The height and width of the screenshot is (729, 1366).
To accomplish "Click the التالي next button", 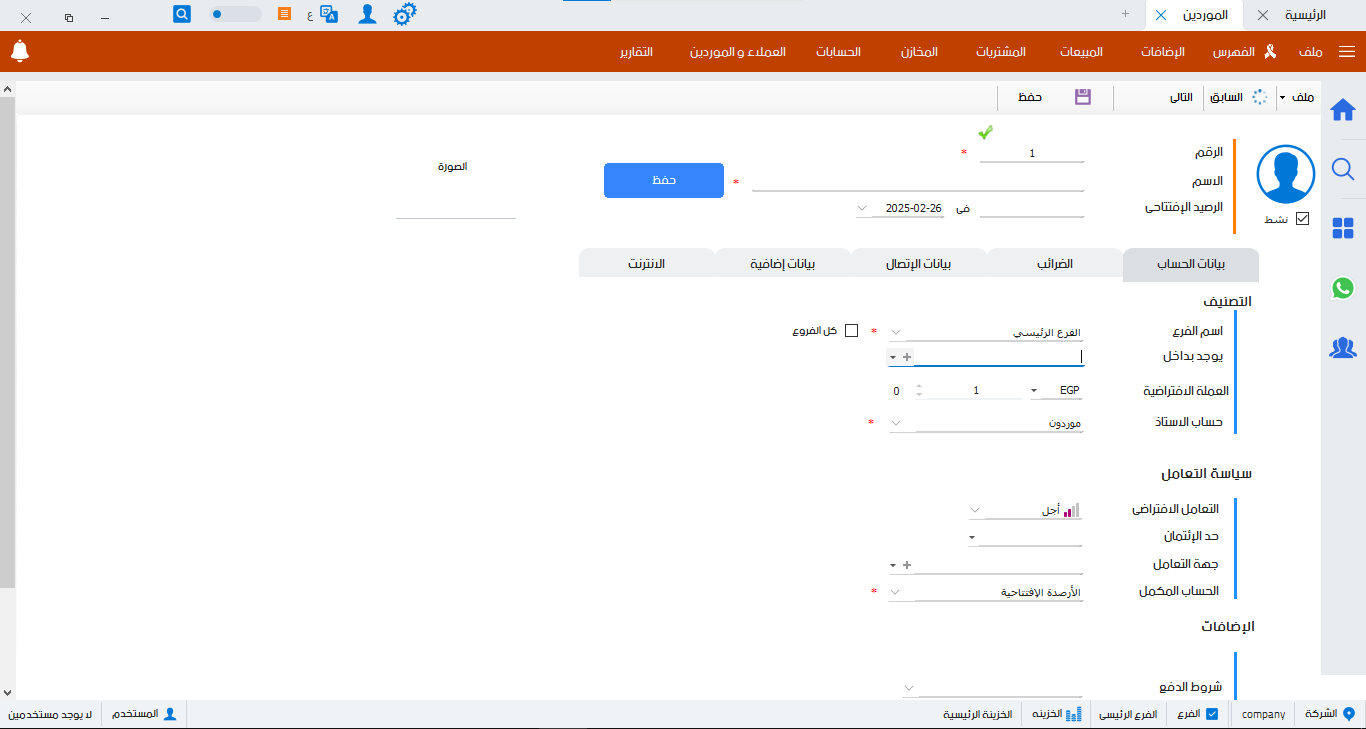I will (1181, 97).
